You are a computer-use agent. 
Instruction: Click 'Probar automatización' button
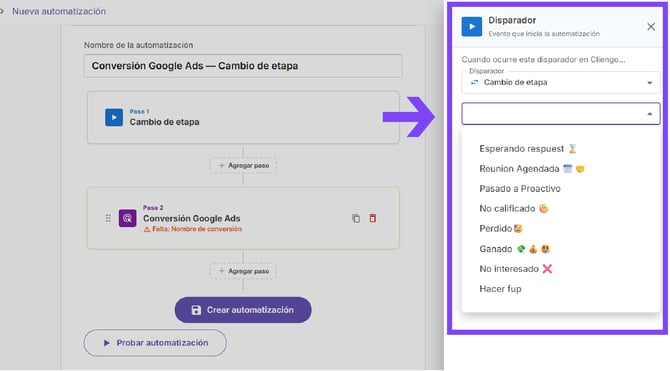point(155,343)
